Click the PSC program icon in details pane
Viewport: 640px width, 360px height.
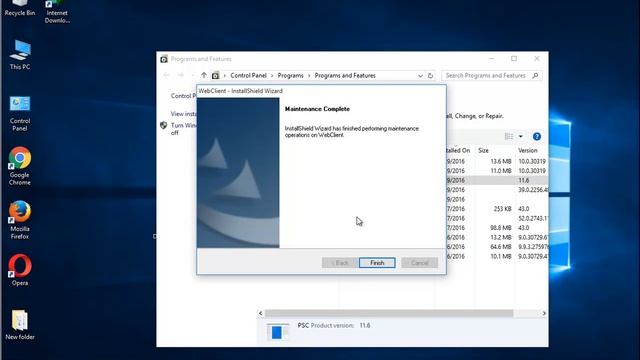pyautogui.click(x=277, y=331)
